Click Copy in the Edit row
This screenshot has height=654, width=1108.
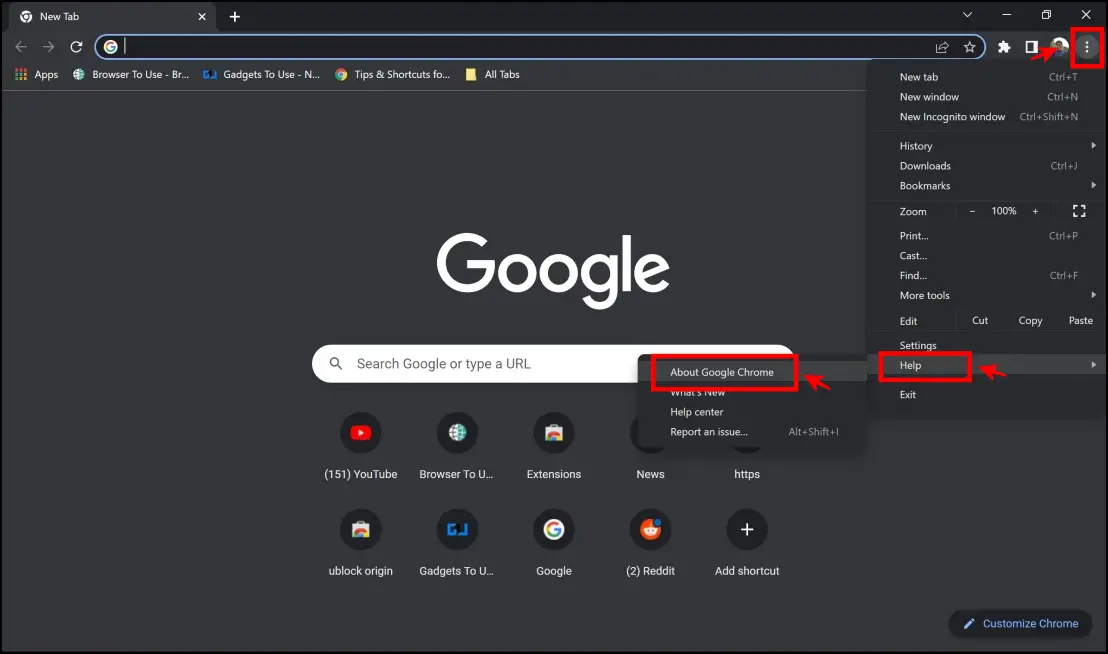point(1030,321)
